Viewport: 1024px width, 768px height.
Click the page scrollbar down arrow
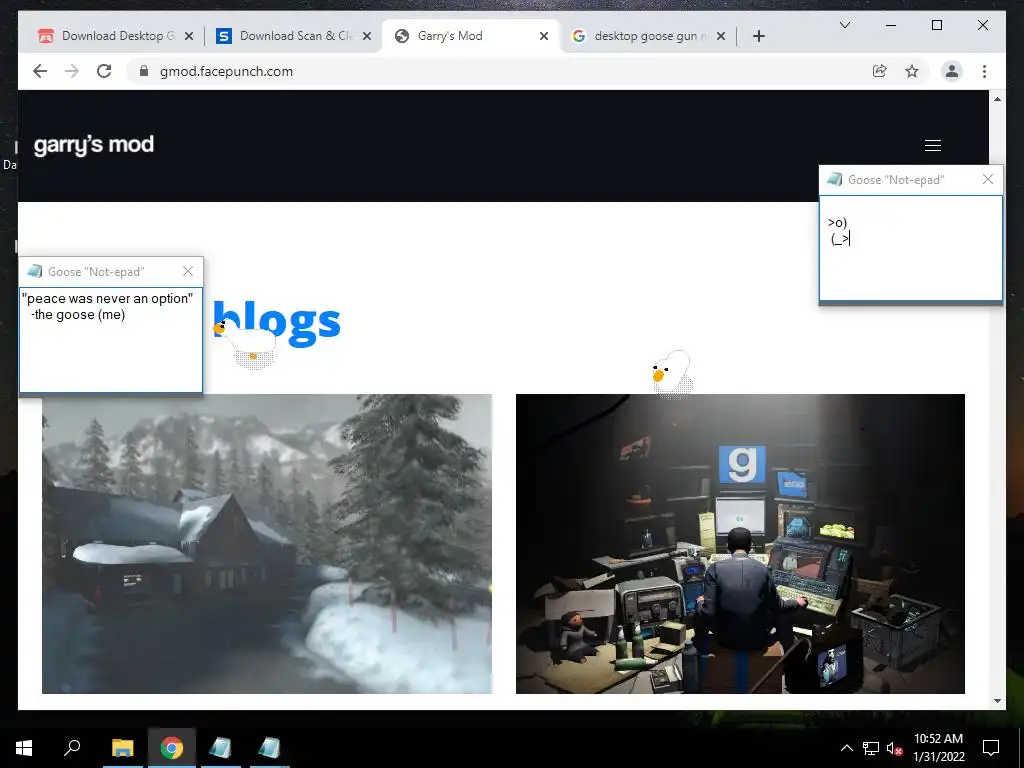997,701
